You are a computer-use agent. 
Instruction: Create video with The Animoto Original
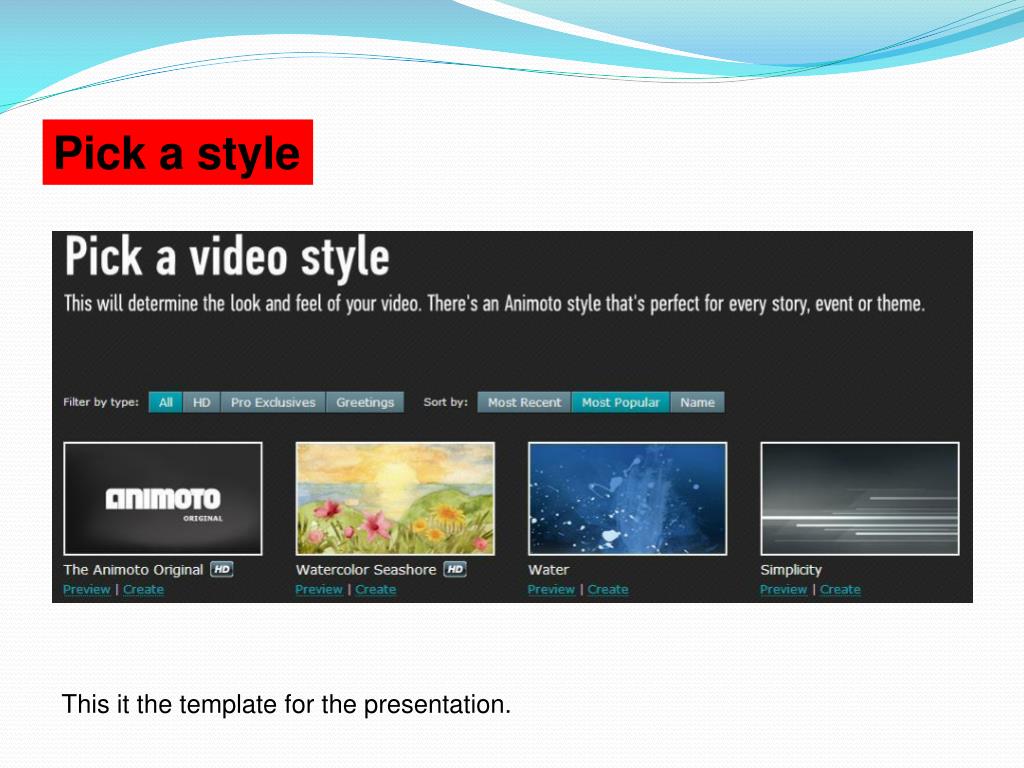pos(144,589)
